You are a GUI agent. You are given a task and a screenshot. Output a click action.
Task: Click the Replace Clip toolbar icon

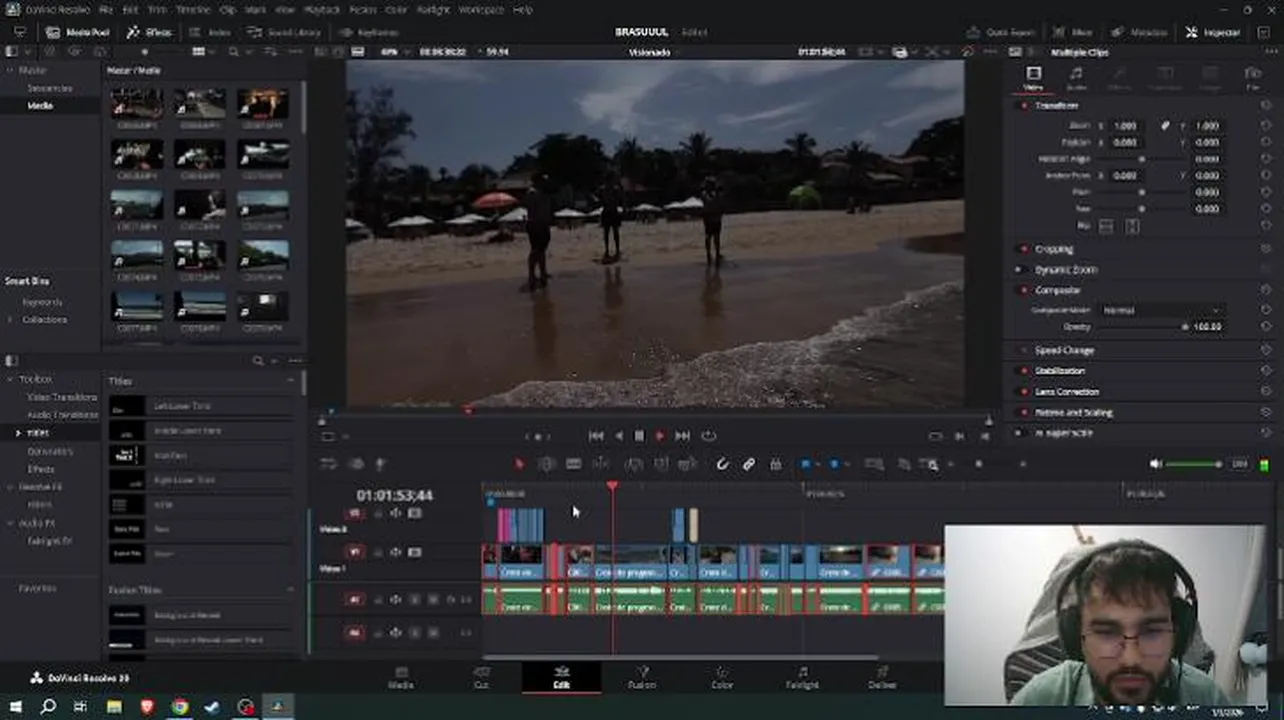tap(687, 464)
